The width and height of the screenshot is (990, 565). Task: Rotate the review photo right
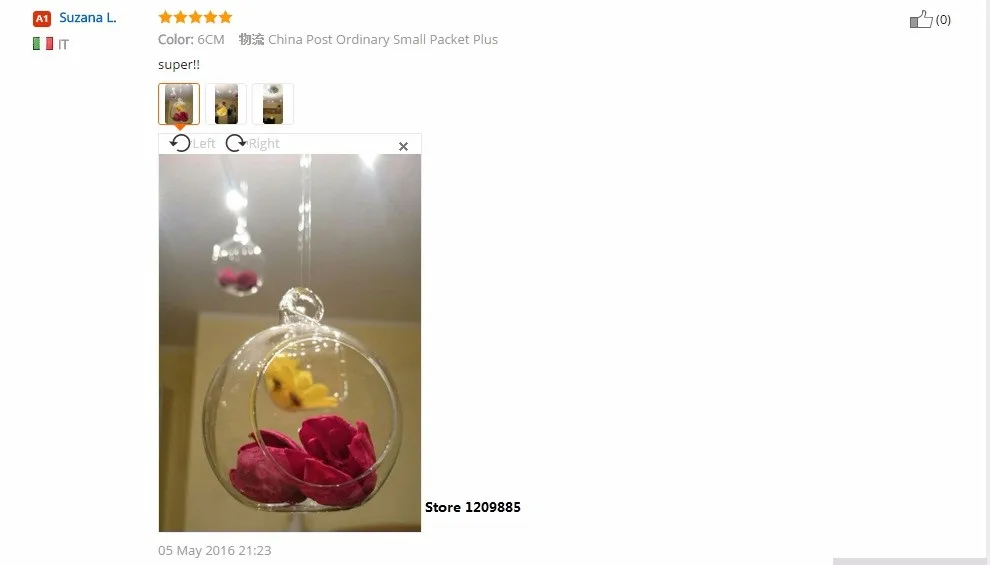(236, 143)
